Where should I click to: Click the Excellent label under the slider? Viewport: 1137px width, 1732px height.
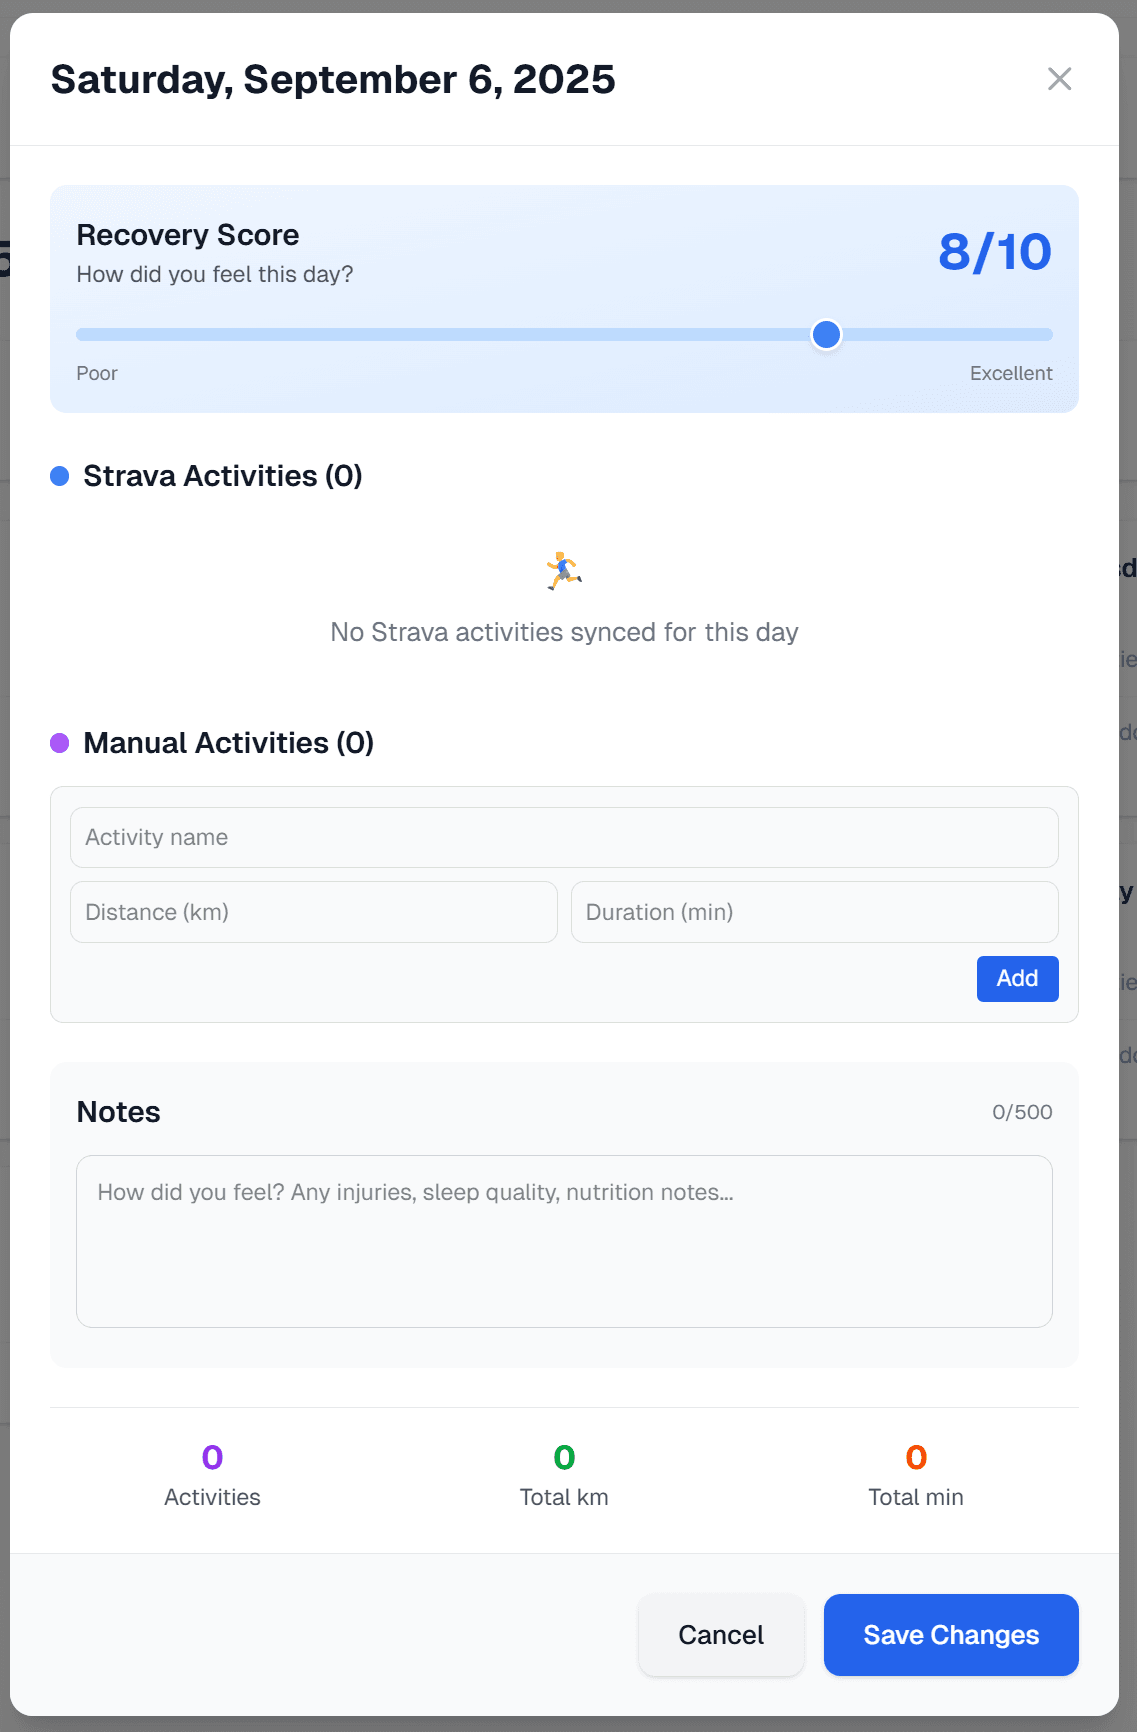pos(1012,372)
